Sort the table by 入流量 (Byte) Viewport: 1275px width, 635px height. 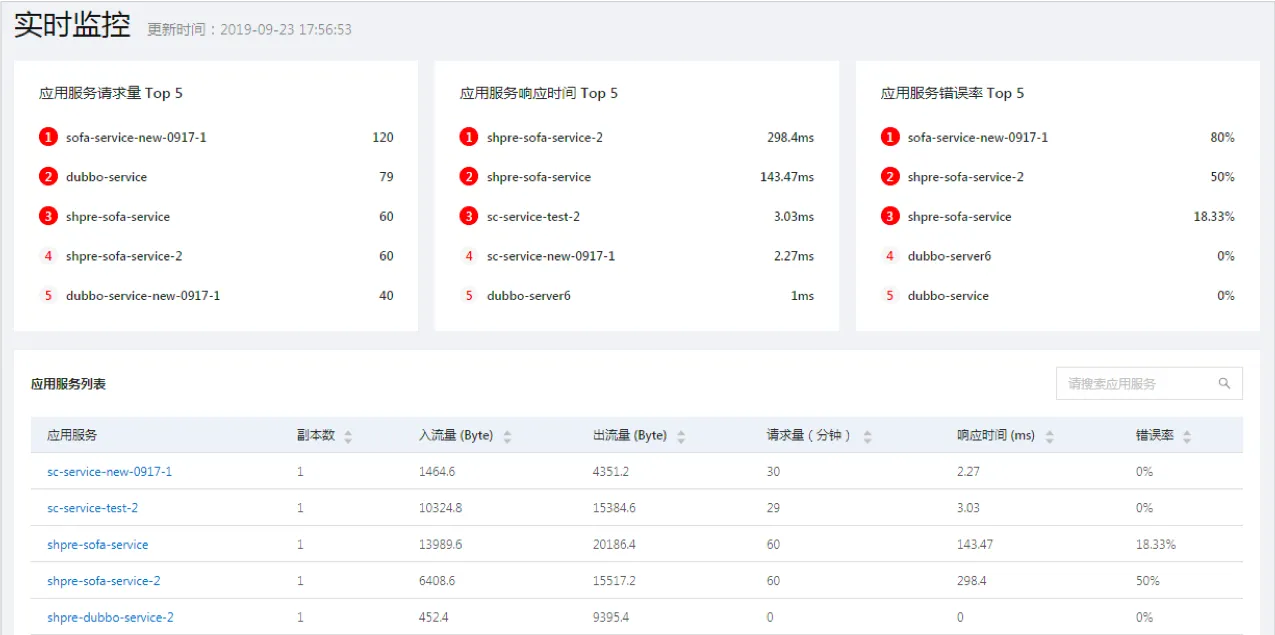pyautogui.click(x=507, y=436)
